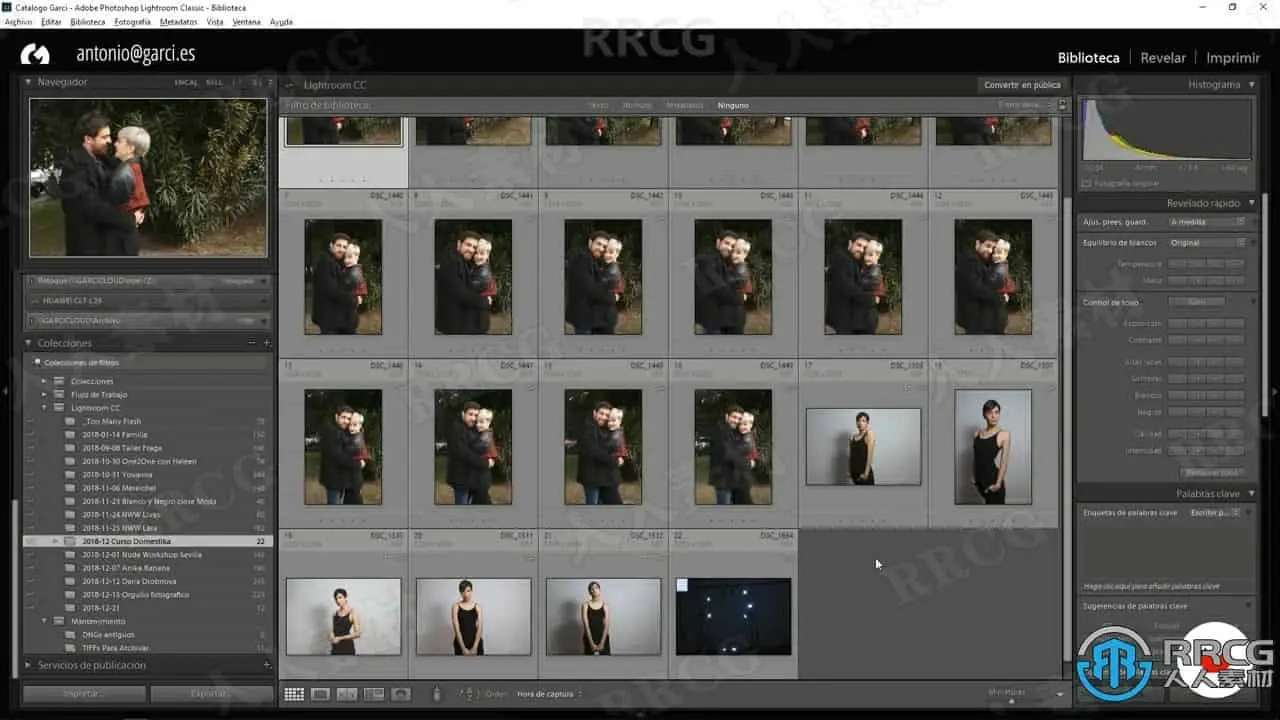1280x720 pixels.
Task: Click the Convertir en pública button
Action: pyautogui.click(x=1022, y=85)
